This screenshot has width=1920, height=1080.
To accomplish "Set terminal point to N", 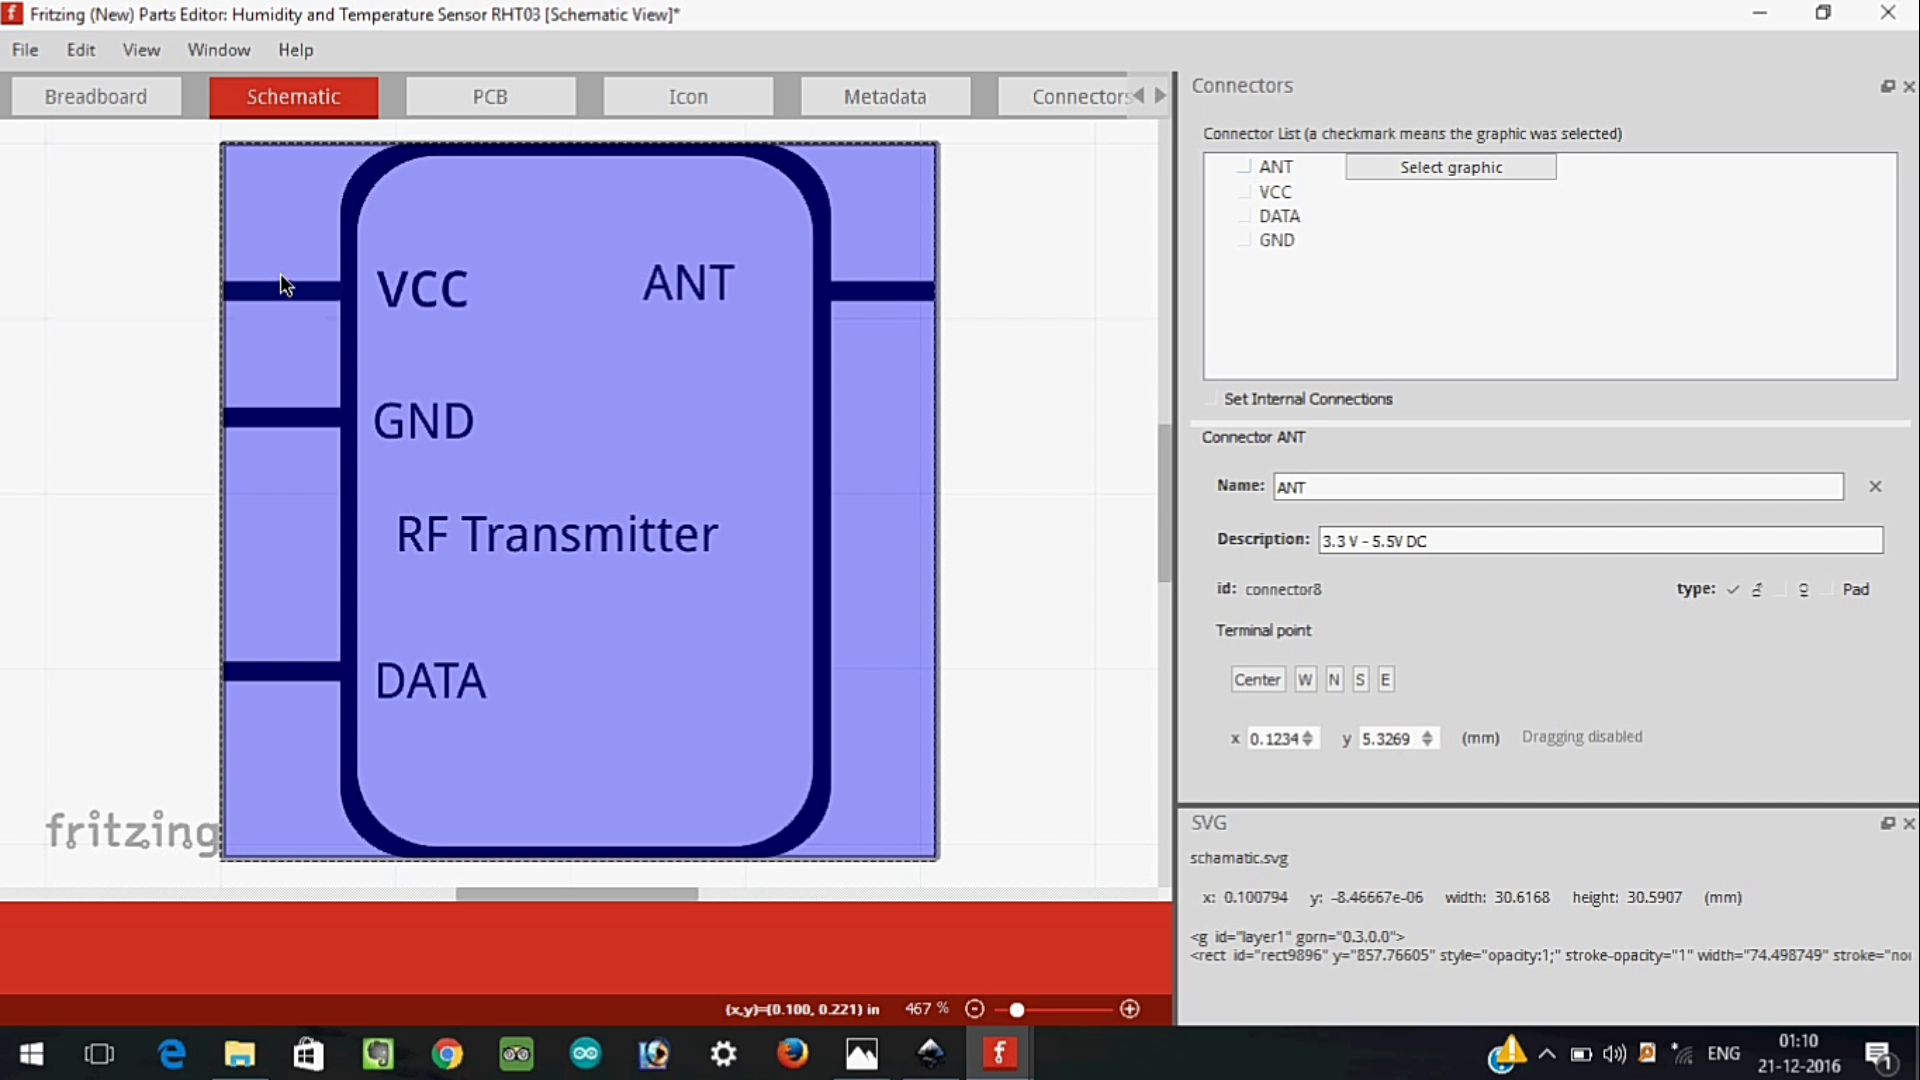I will [1334, 680].
